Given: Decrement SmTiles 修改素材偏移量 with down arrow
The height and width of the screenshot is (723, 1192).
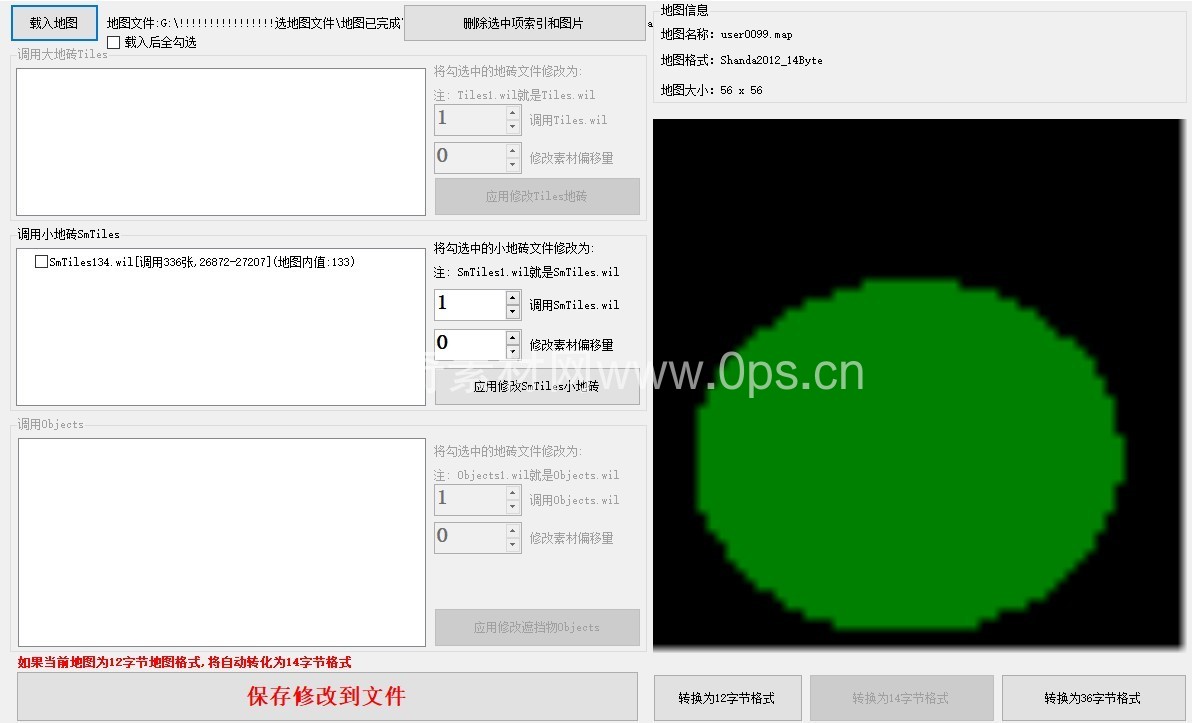Looking at the screenshot, I should coord(513,352).
